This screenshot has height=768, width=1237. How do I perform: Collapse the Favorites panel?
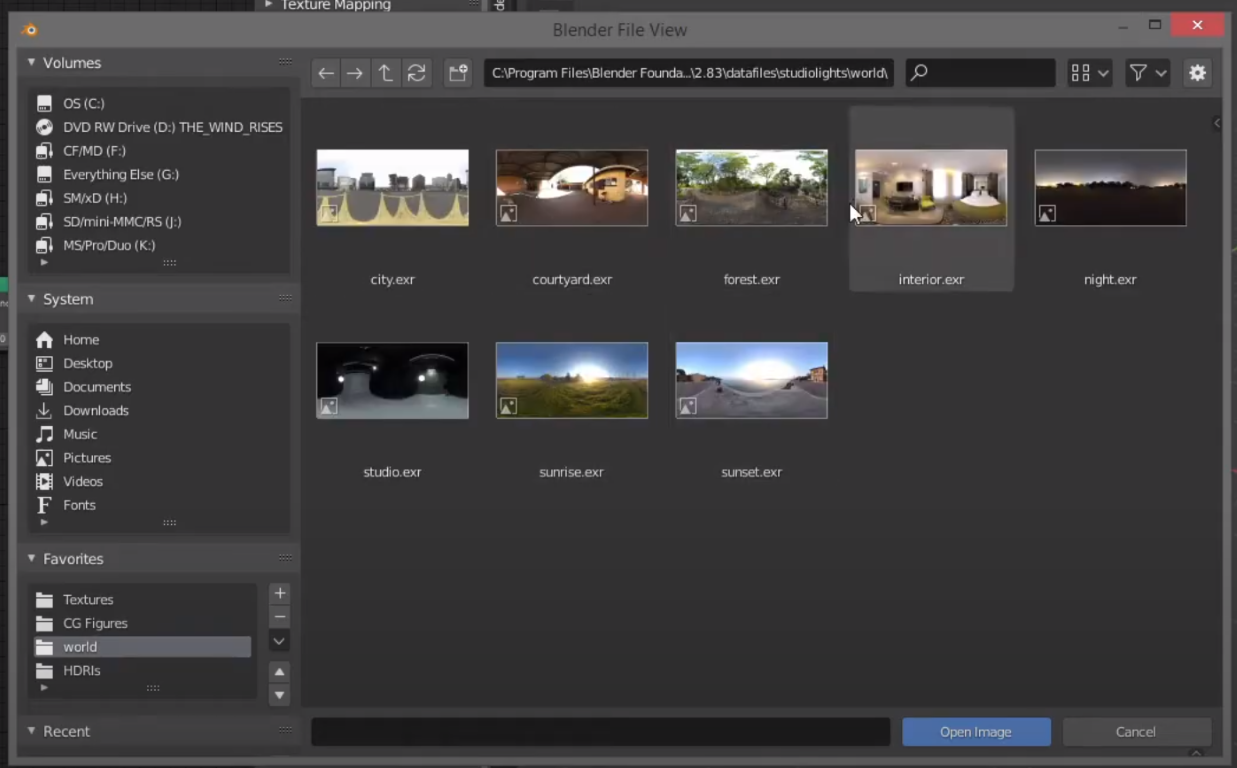coord(31,558)
